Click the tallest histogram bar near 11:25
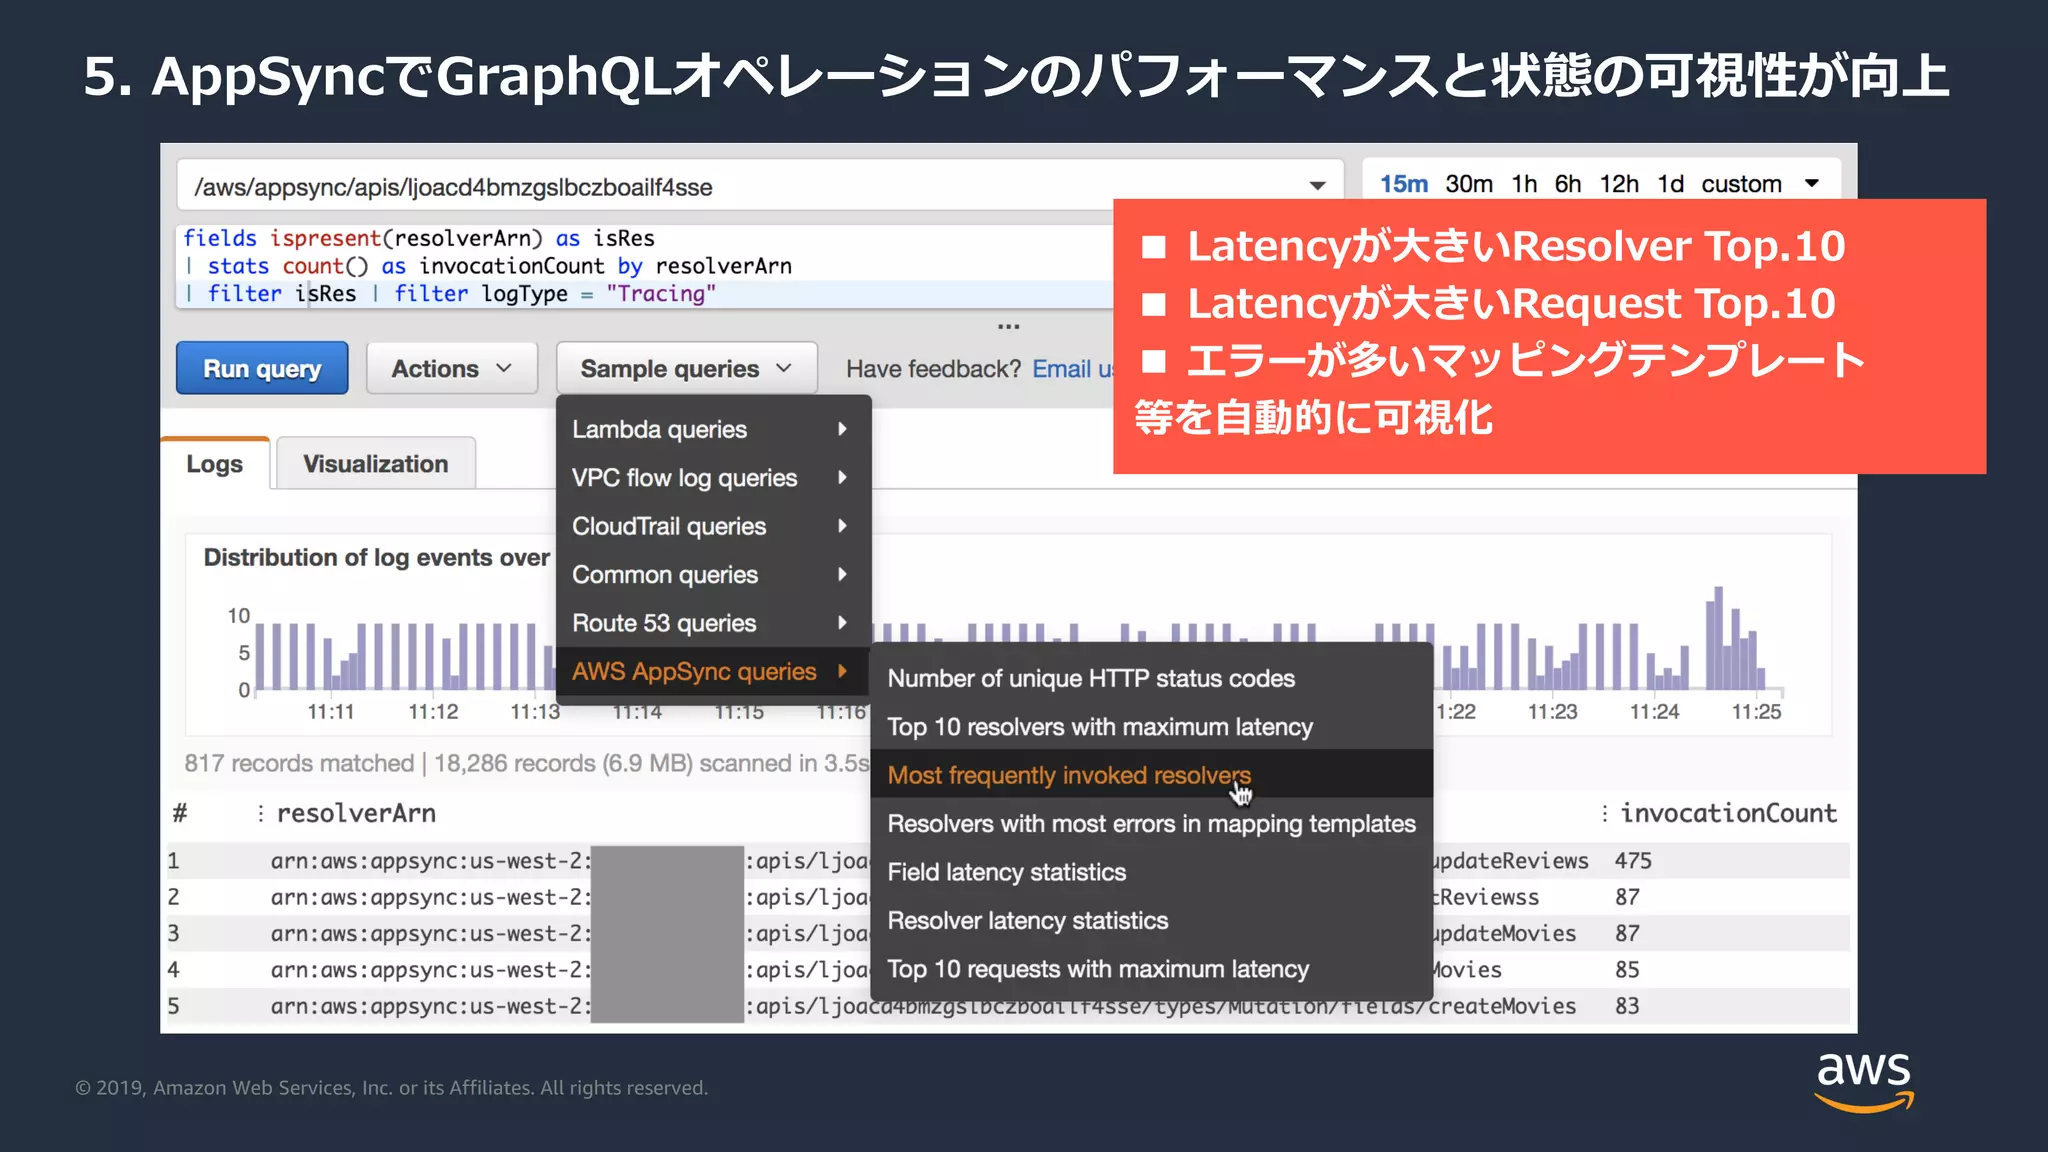Screen dimensions: 2048x1152 [x=1718, y=638]
